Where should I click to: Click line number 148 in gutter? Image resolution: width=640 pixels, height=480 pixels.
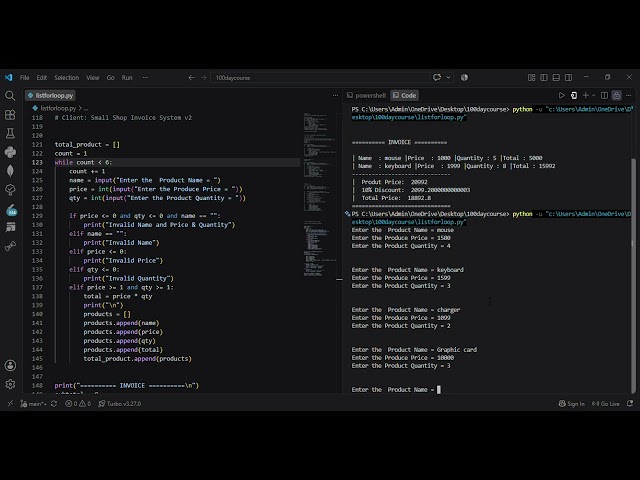37,385
